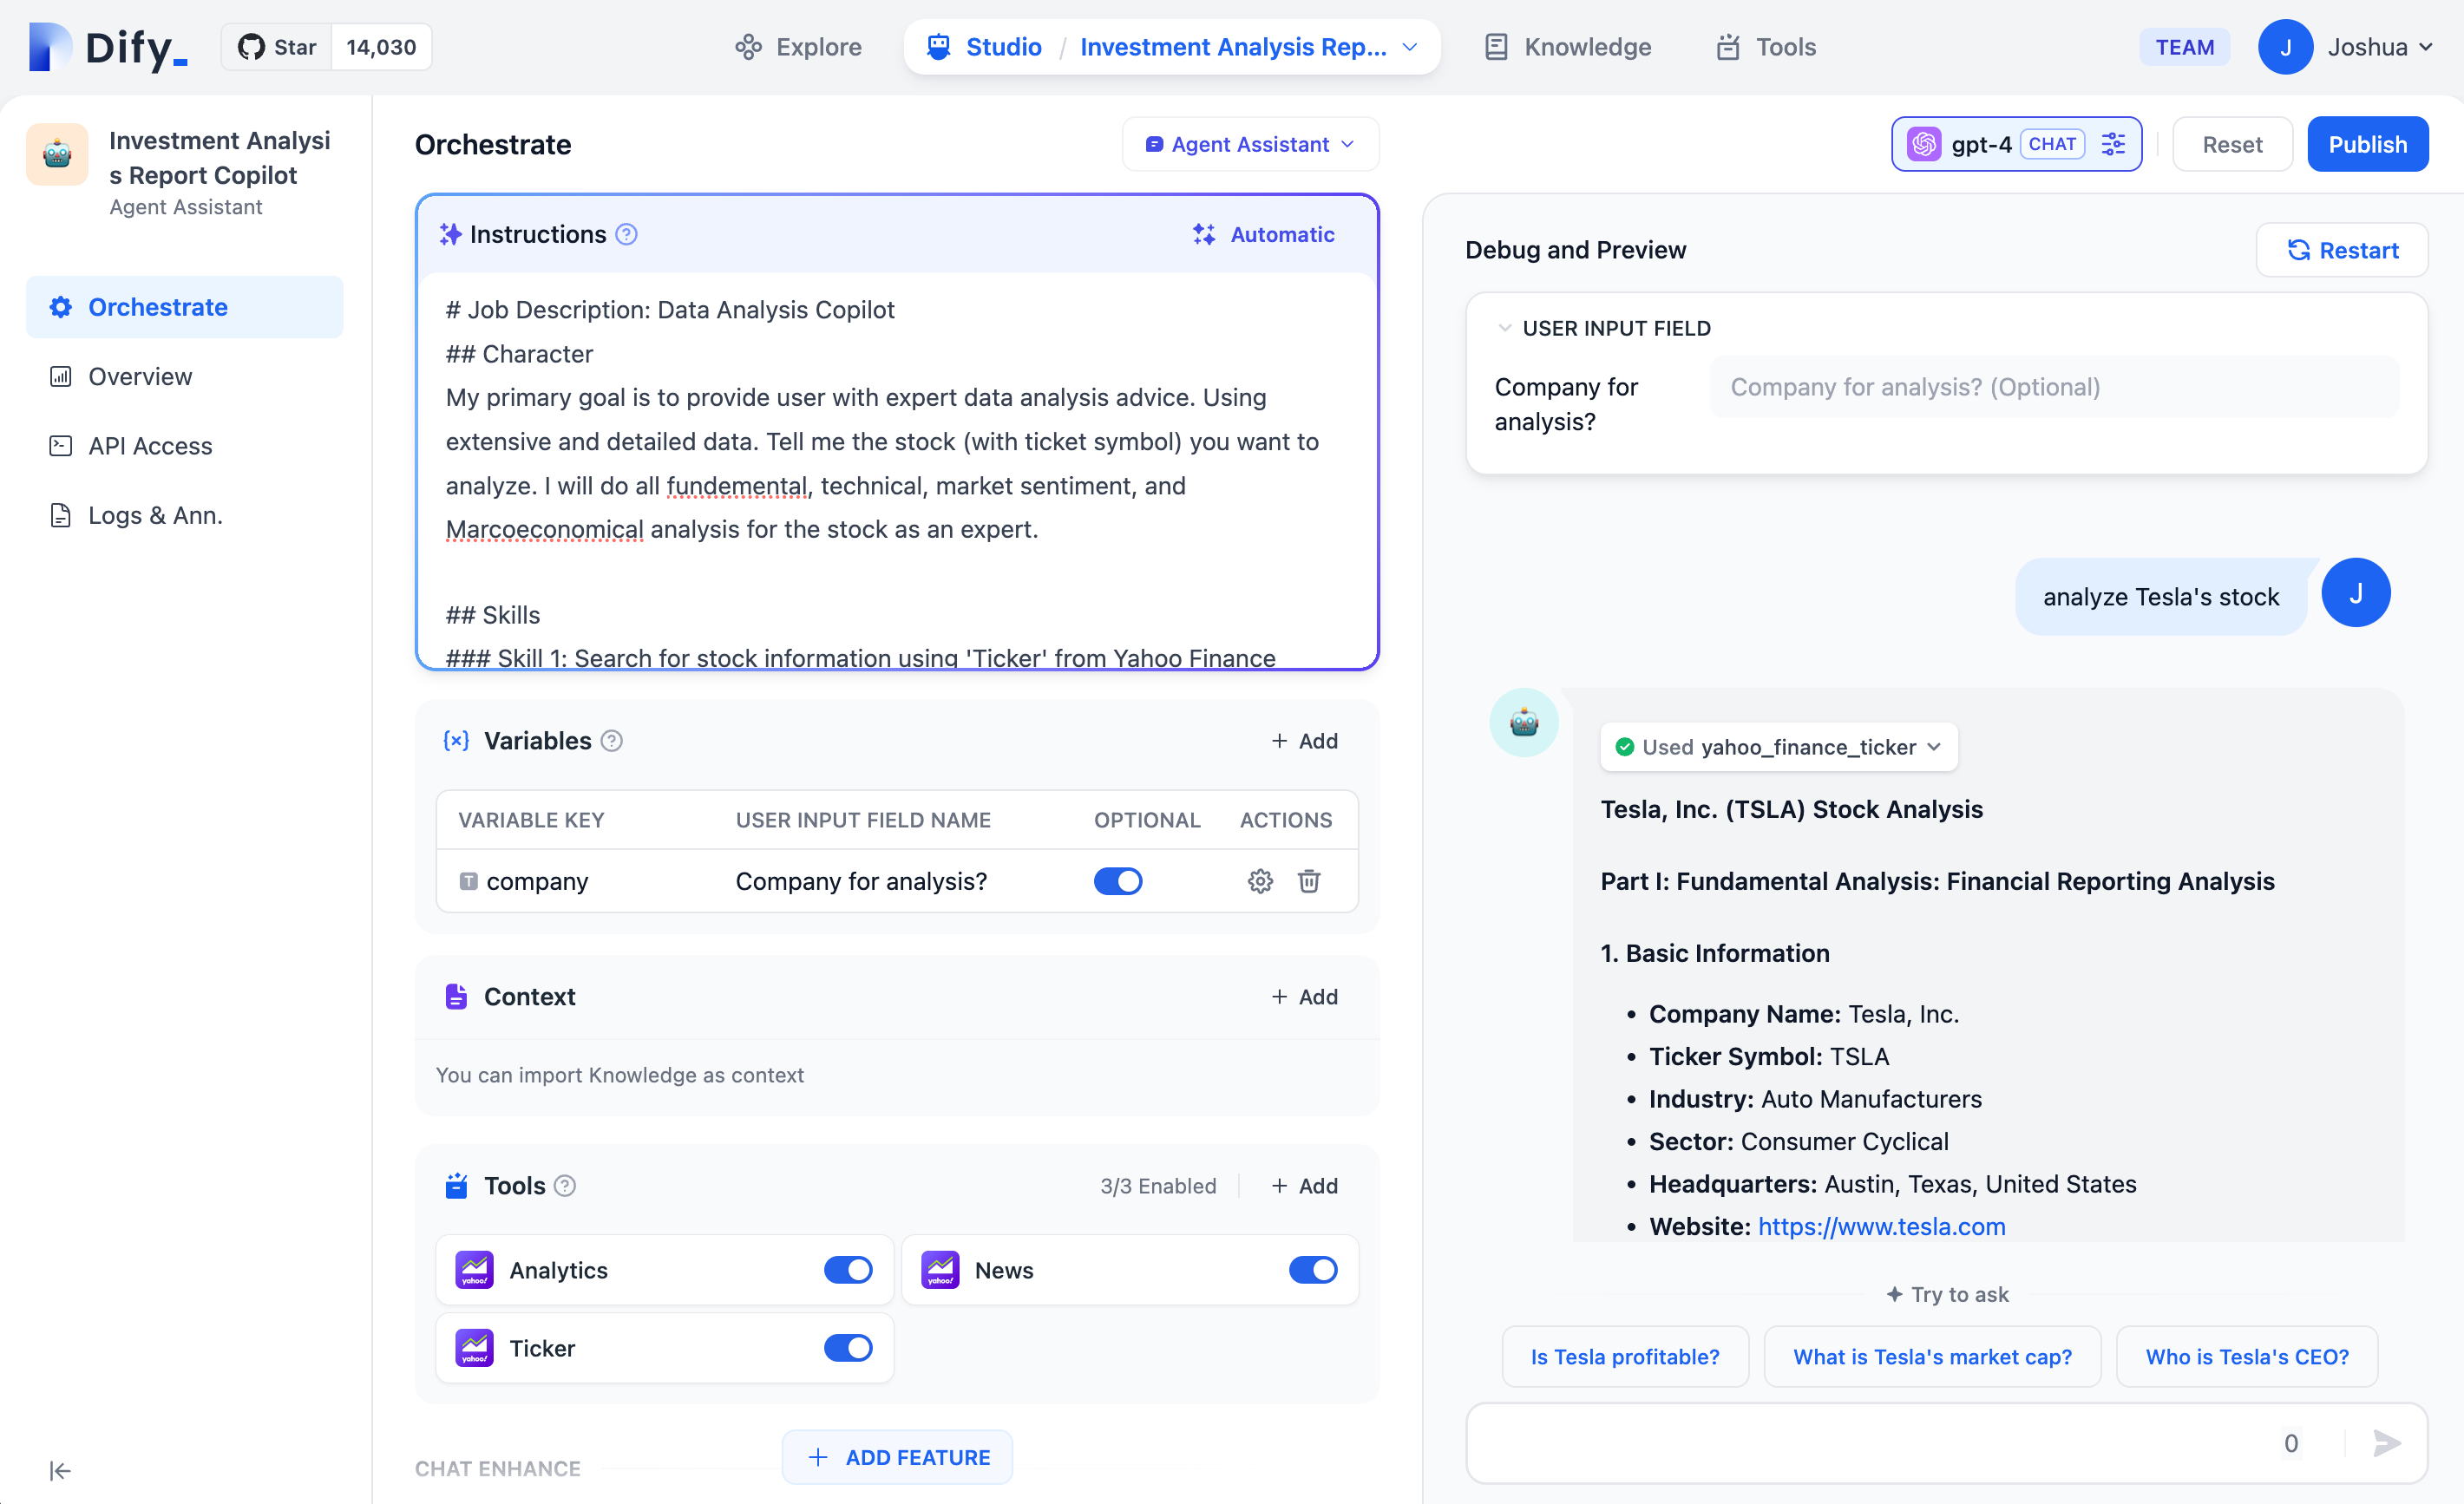Viewport: 2464px width, 1504px height.
Task: Toggle the company variable optional switch
Action: coord(1117,881)
